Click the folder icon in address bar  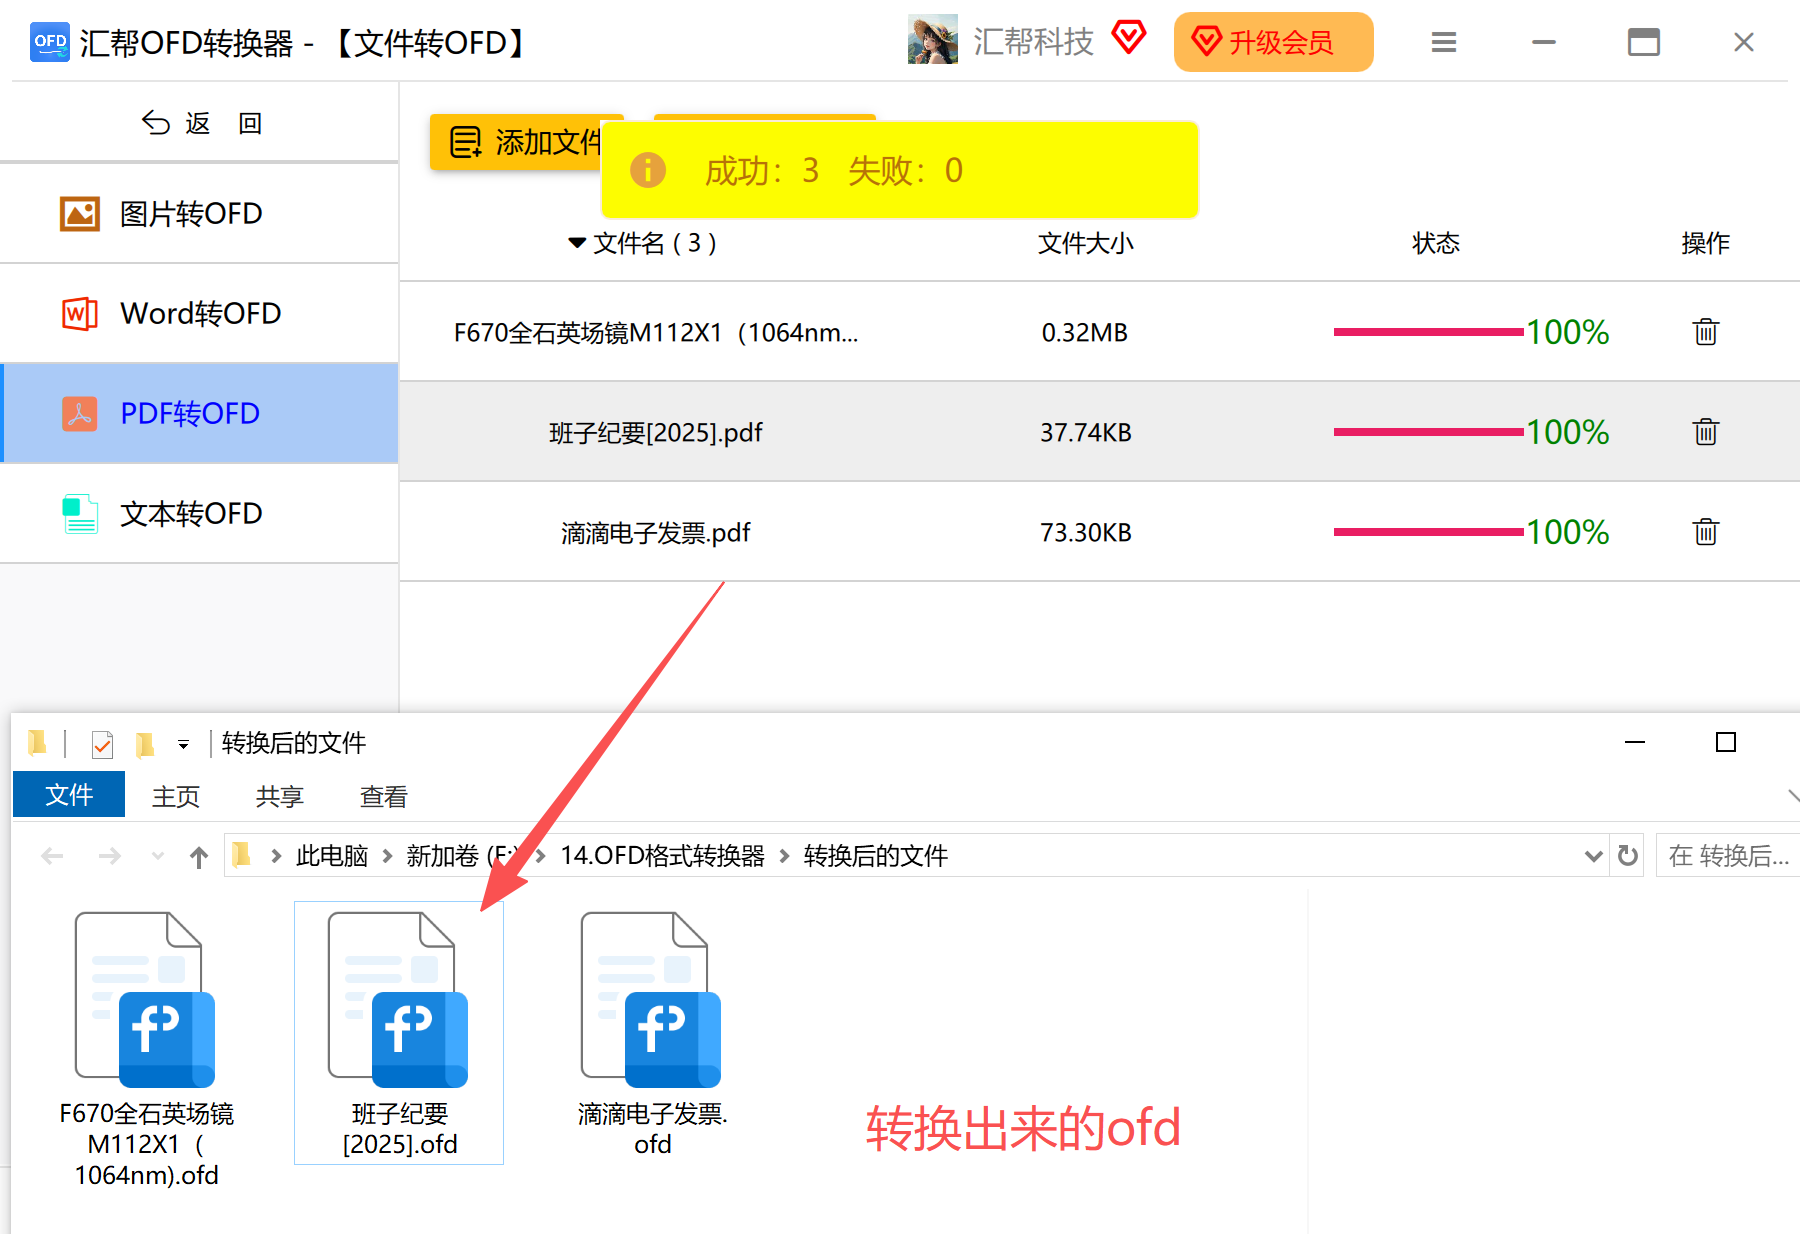(241, 855)
